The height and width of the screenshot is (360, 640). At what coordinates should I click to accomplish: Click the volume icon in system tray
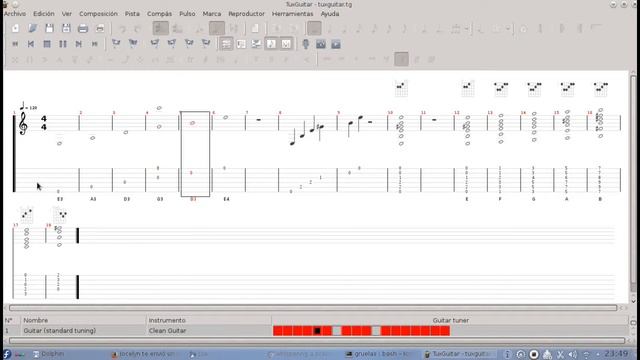(x=572, y=354)
